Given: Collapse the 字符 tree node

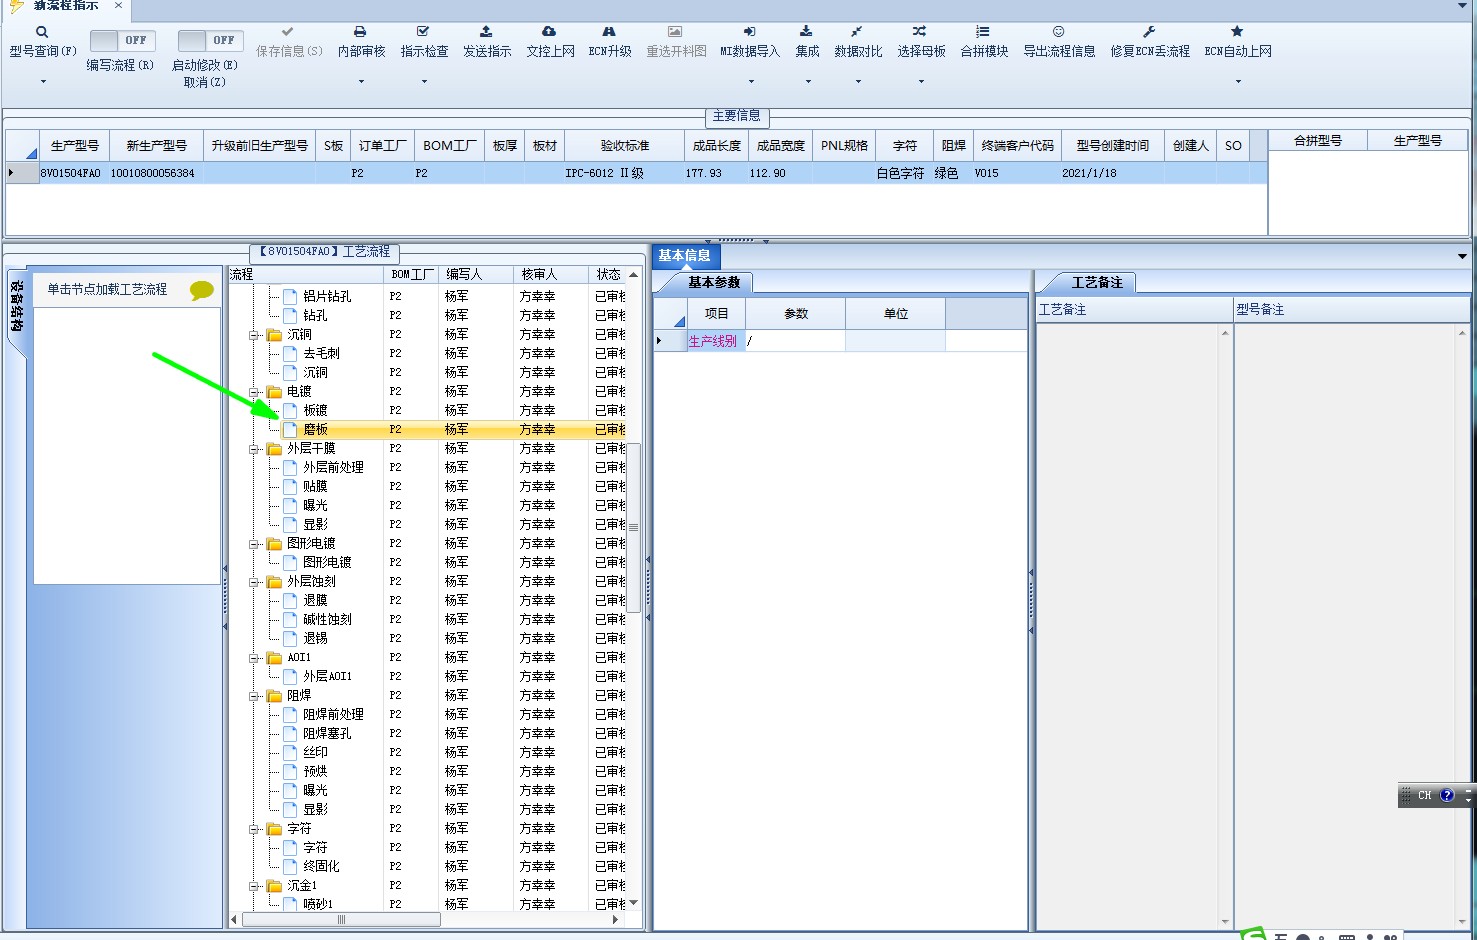Looking at the screenshot, I should coord(255,829).
